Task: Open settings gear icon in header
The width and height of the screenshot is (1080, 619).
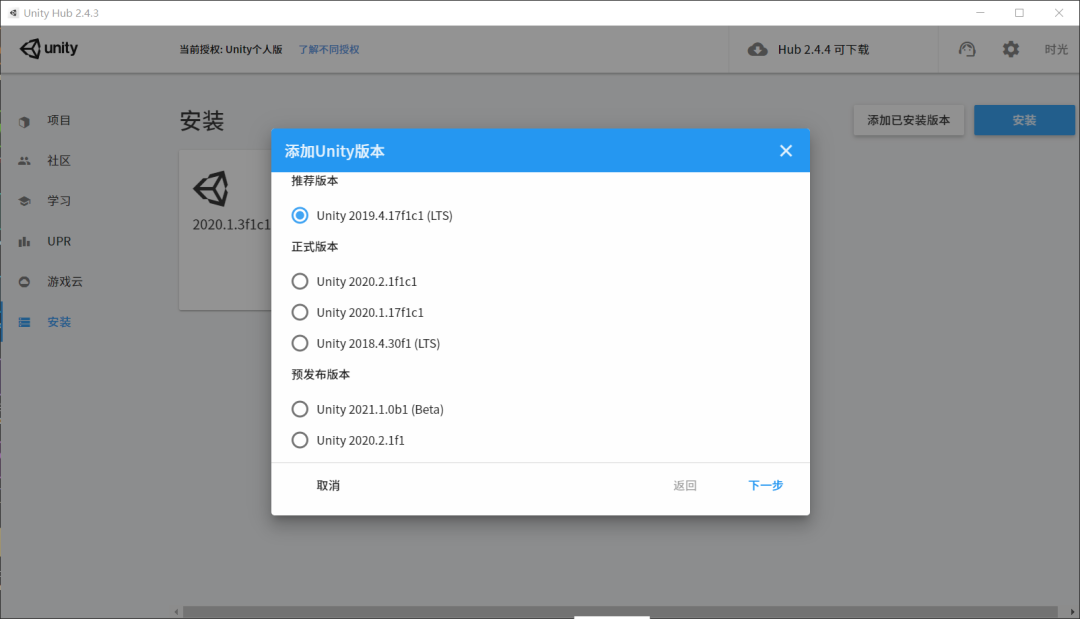Action: click(x=1010, y=50)
